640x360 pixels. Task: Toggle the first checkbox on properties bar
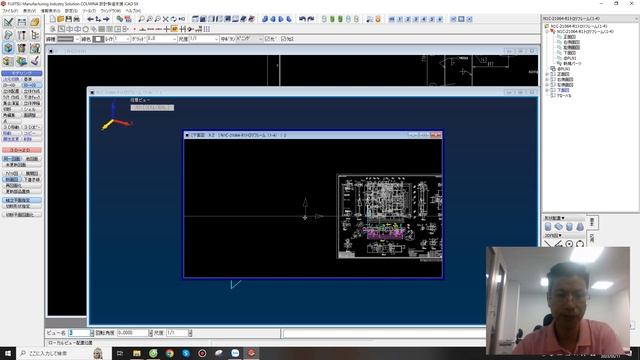pos(267,39)
